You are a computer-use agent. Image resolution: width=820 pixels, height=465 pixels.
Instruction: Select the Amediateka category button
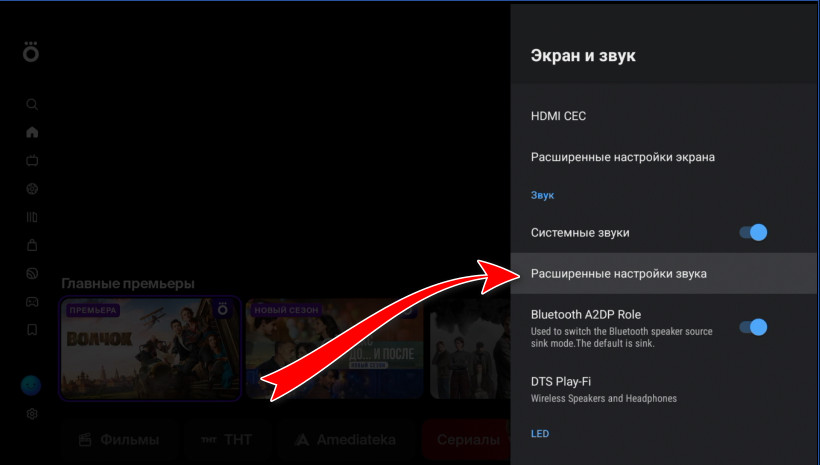344,440
